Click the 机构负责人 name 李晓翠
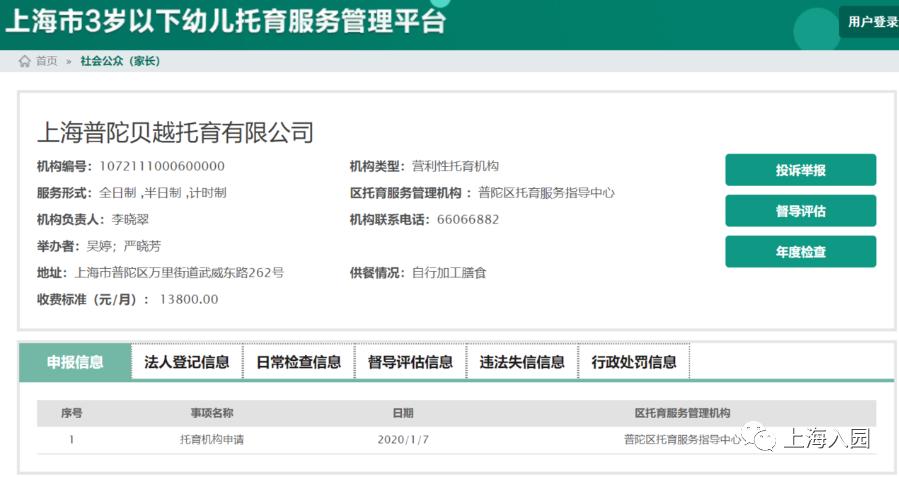The image size is (899, 477). [x=130, y=219]
